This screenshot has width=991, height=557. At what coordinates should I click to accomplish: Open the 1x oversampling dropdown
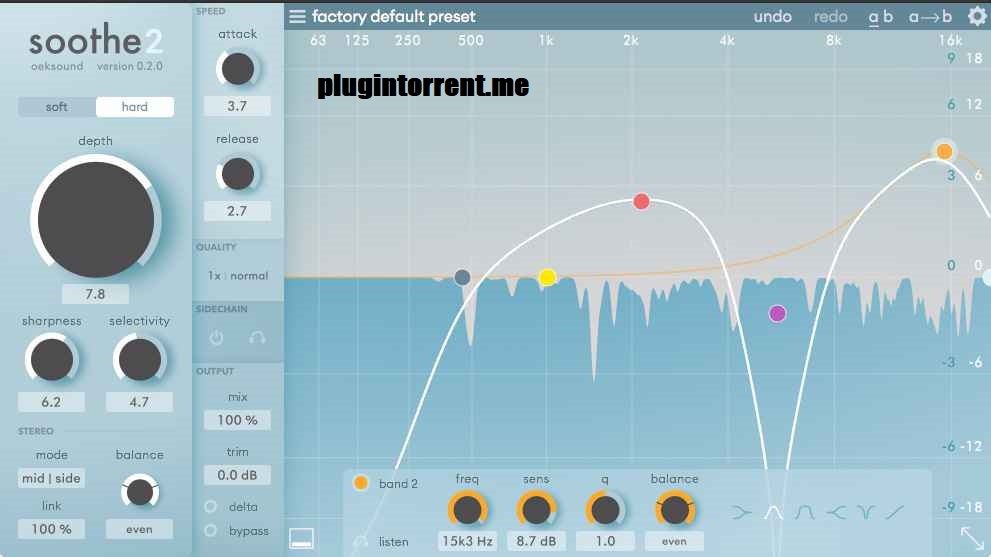click(x=214, y=276)
